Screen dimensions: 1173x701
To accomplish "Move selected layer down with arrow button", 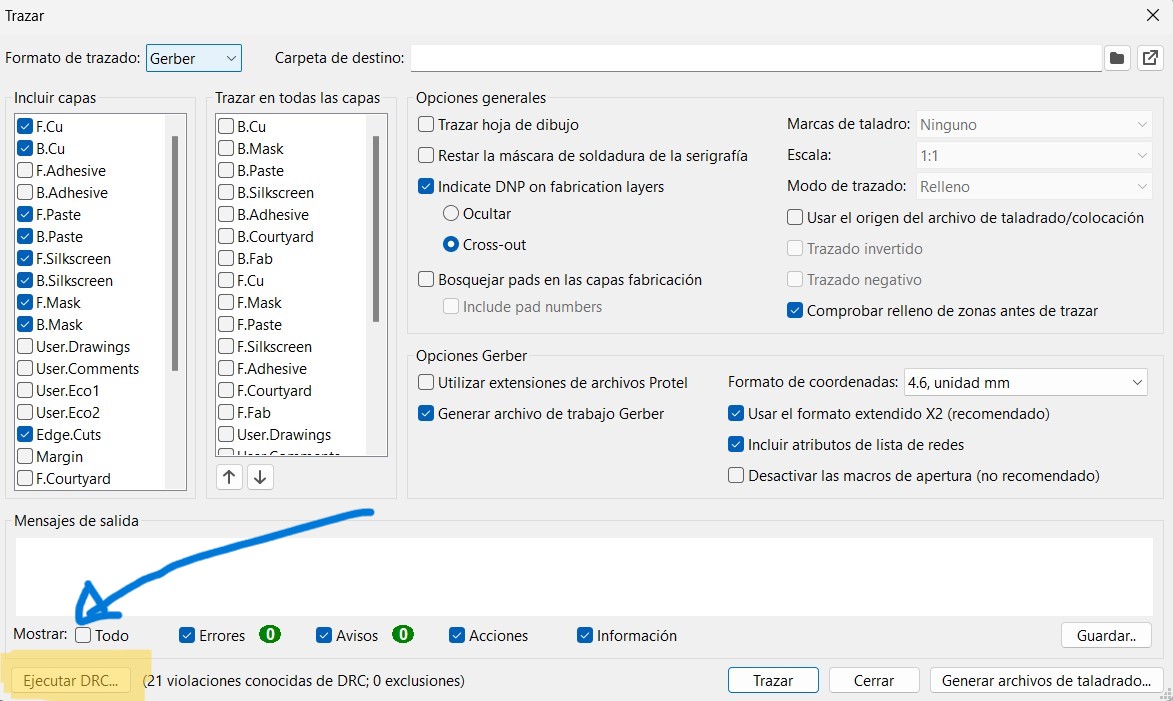I will pyautogui.click(x=260, y=477).
